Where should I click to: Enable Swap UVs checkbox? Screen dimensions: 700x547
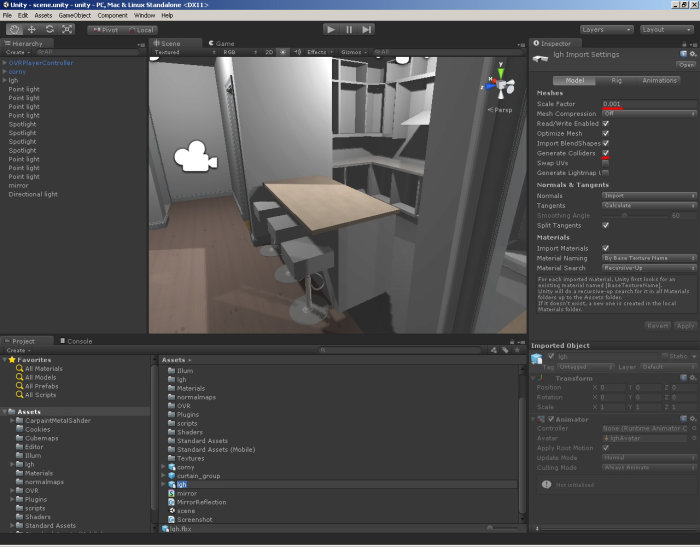605,163
